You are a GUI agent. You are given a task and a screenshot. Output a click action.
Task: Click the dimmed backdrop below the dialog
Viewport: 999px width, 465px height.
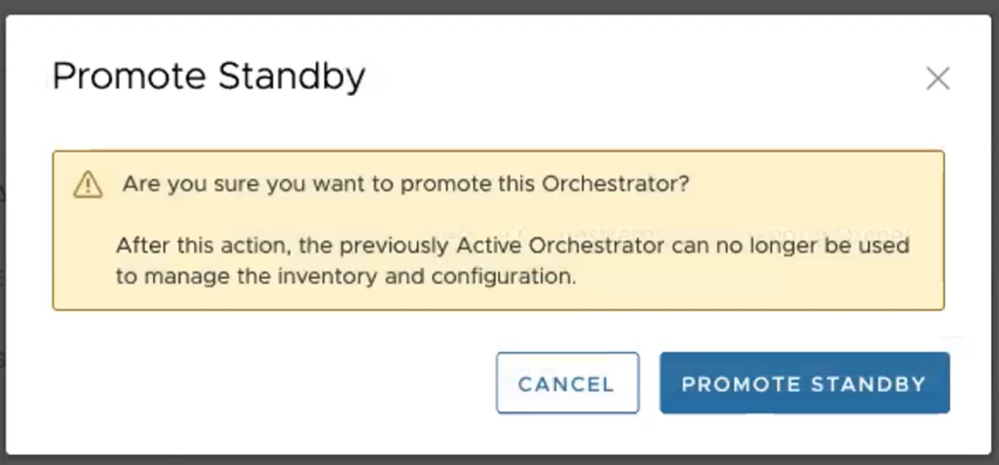(500, 461)
